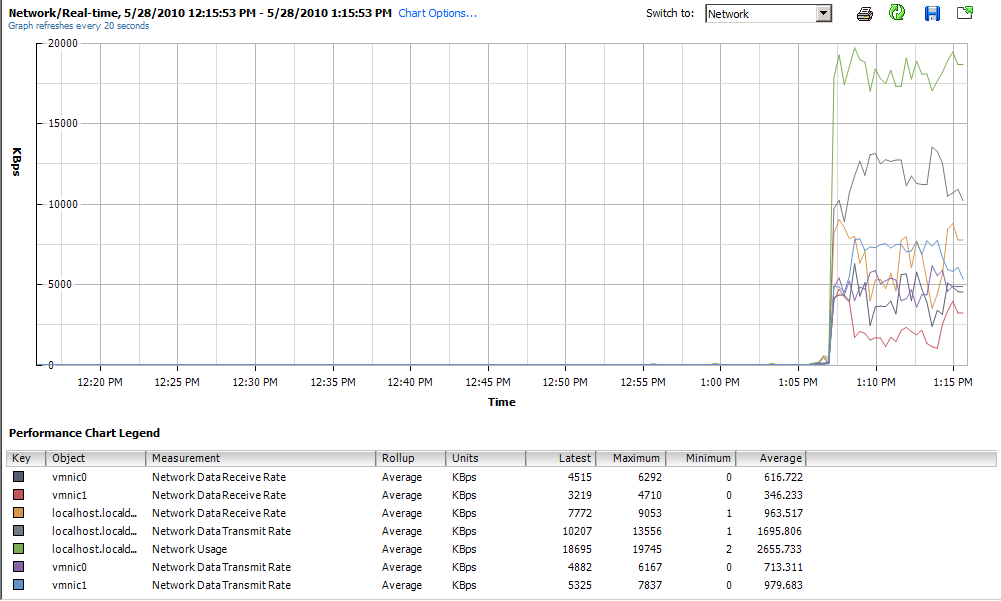Click the Minimum column header
This screenshot has height=601, width=1001.
click(x=700, y=459)
